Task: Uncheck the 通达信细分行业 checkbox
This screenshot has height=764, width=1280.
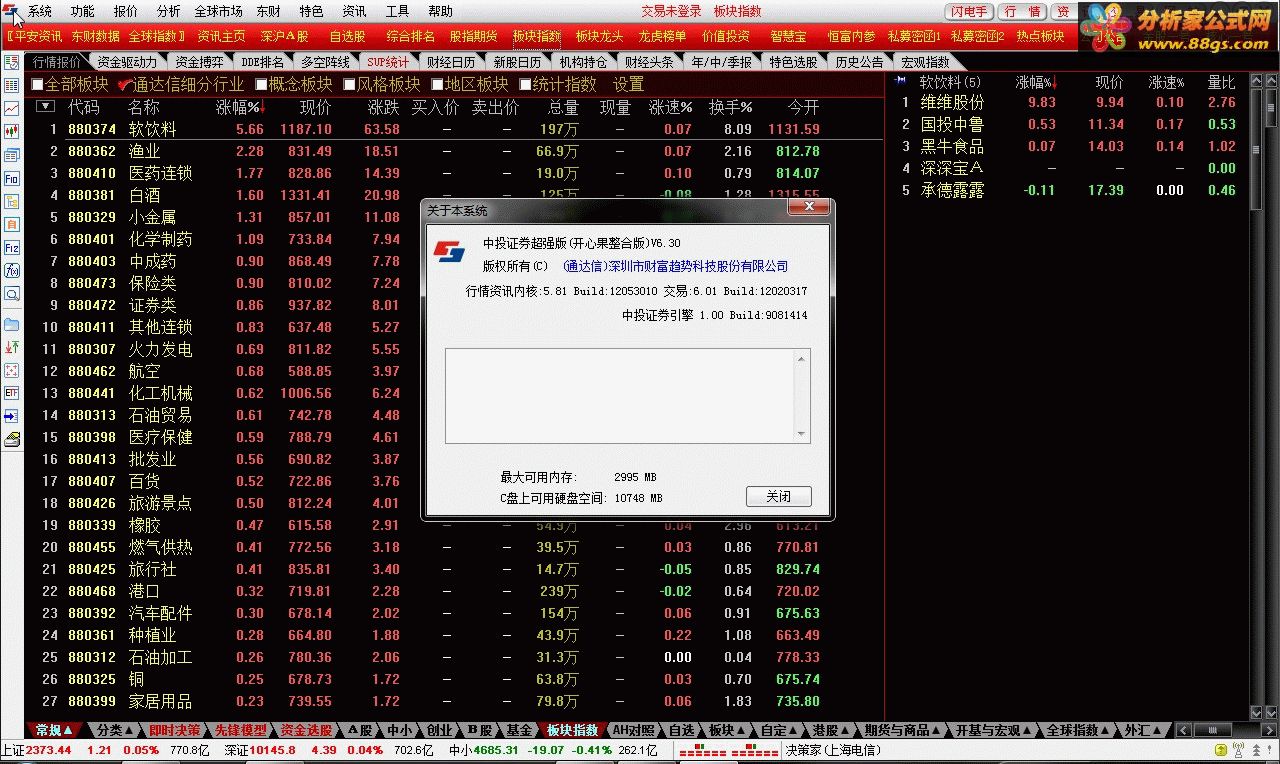Action: point(124,85)
